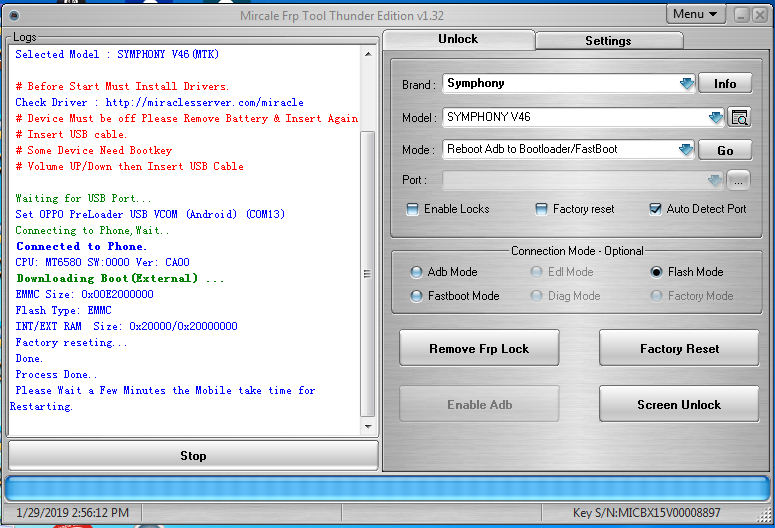The image size is (775, 528).
Task: Uncheck the Auto Detect Port checkbox
Action: pyautogui.click(x=655, y=209)
